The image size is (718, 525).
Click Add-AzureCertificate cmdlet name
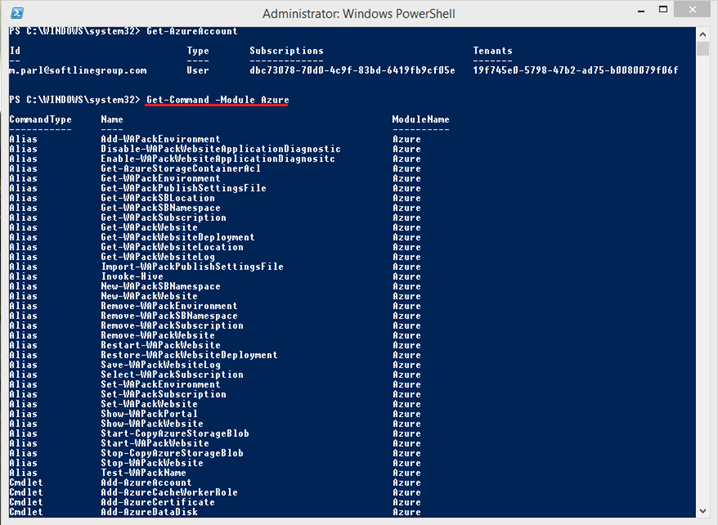point(158,503)
